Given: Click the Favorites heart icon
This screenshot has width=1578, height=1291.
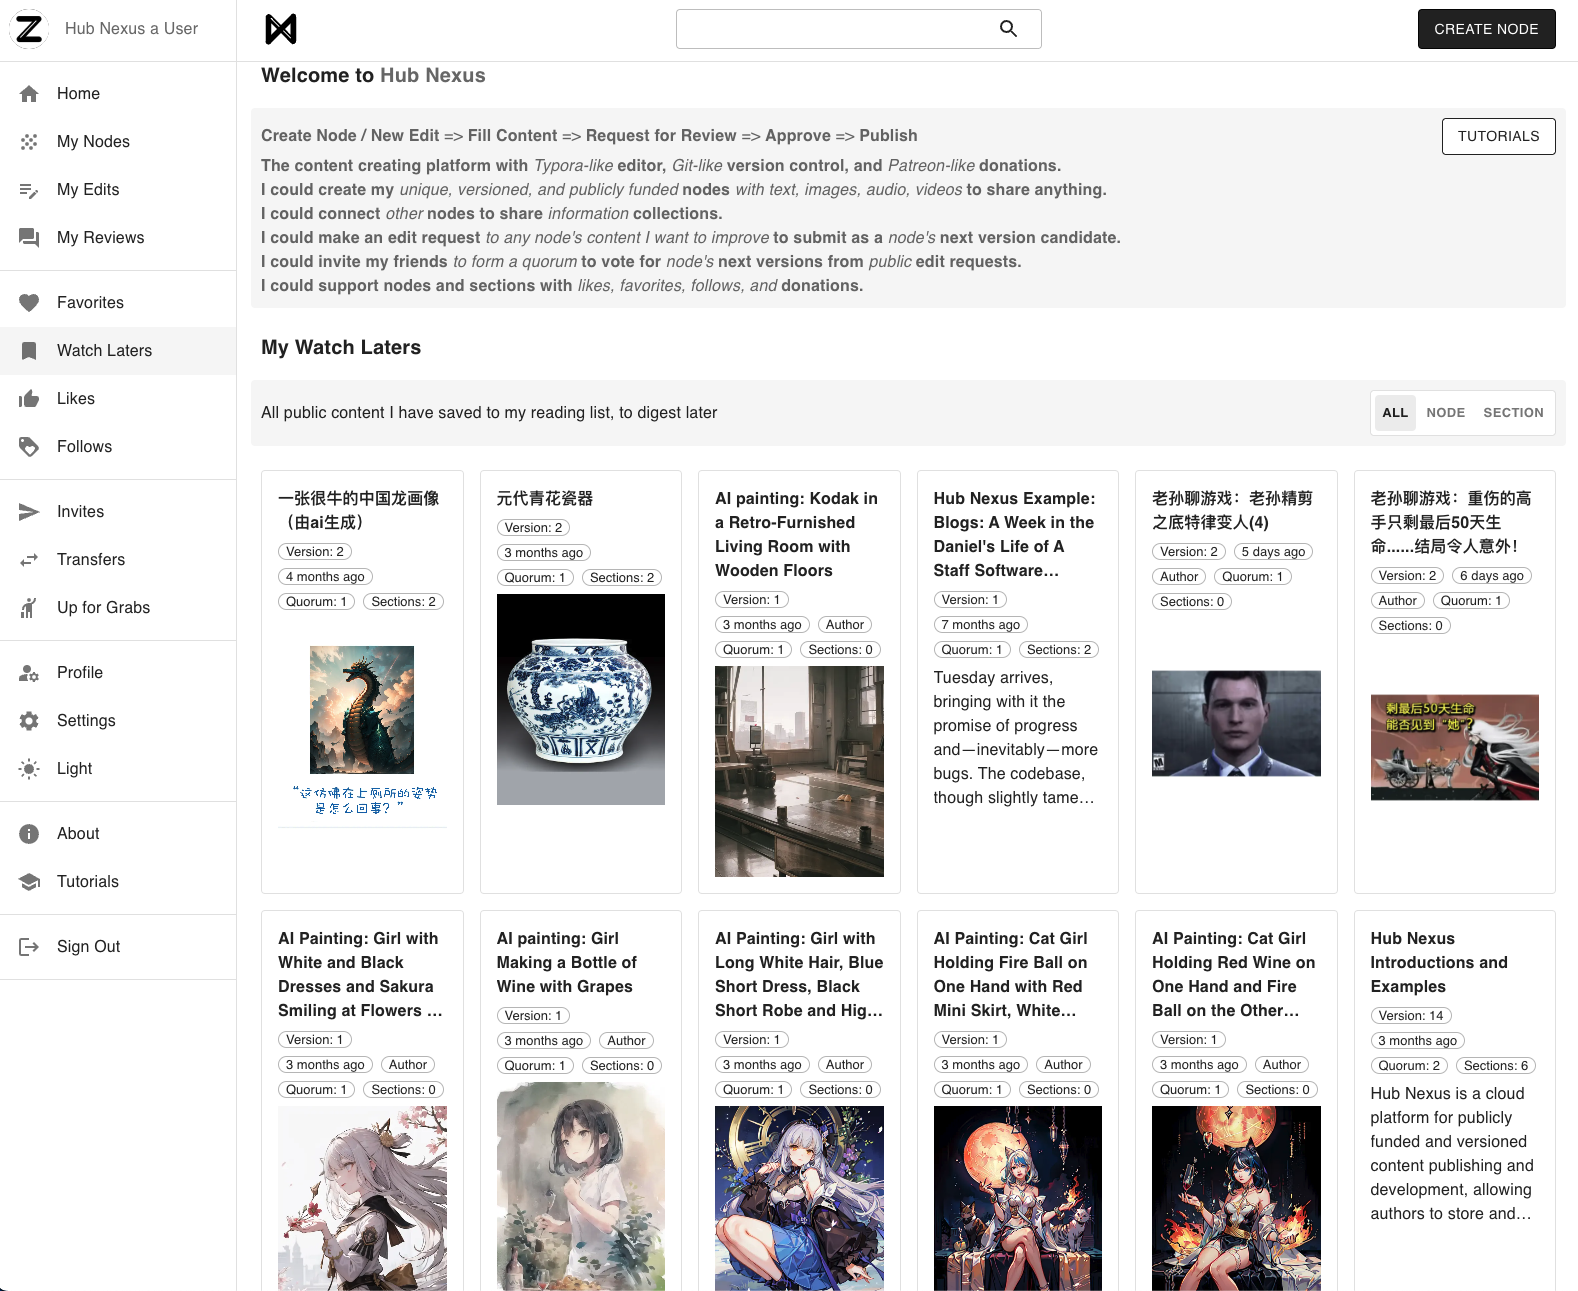Looking at the screenshot, I should click(29, 303).
